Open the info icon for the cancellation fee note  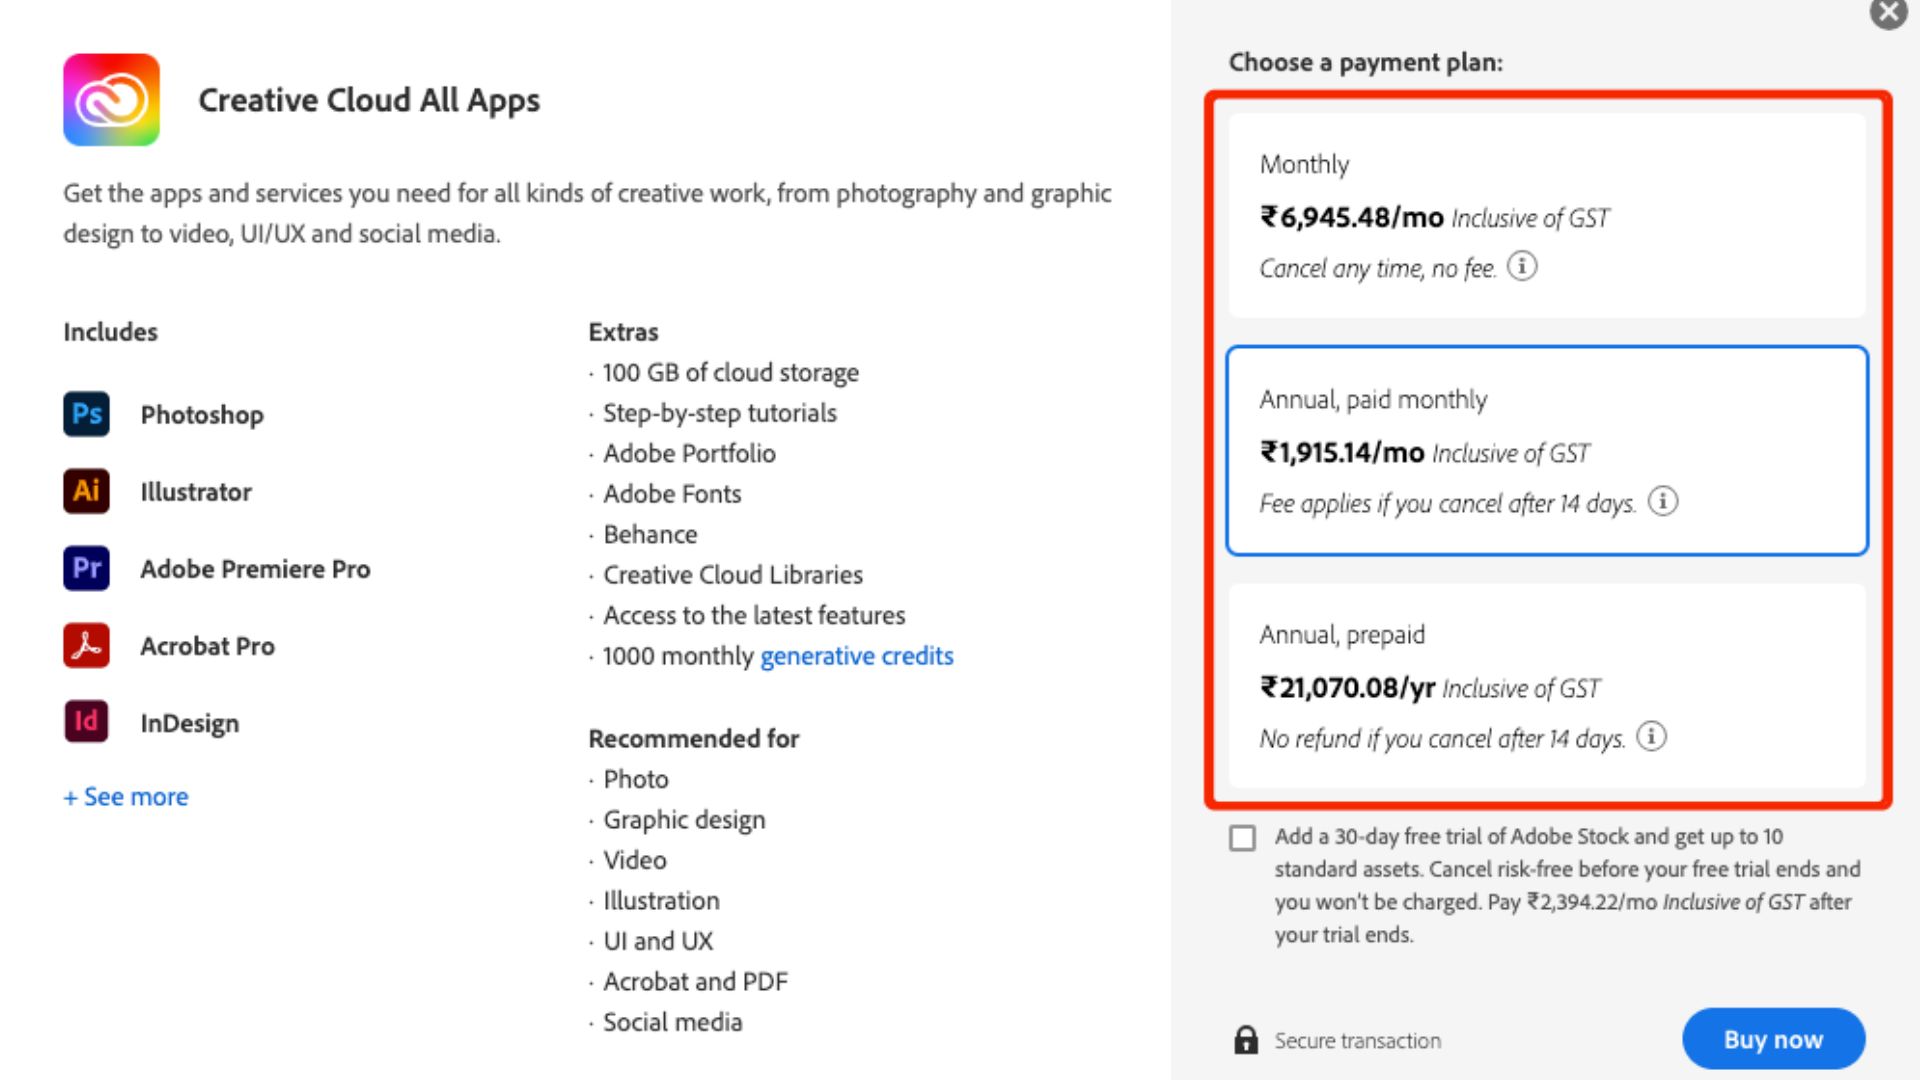tap(1665, 503)
